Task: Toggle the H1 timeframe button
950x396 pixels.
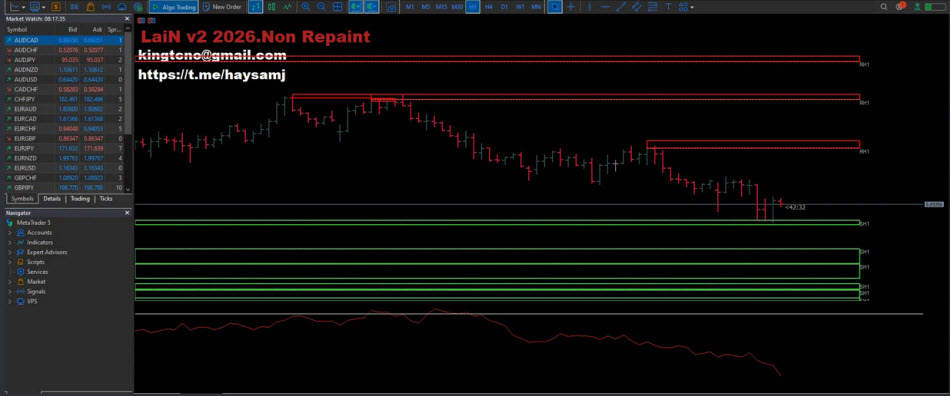Action: (x=473, y=7)
